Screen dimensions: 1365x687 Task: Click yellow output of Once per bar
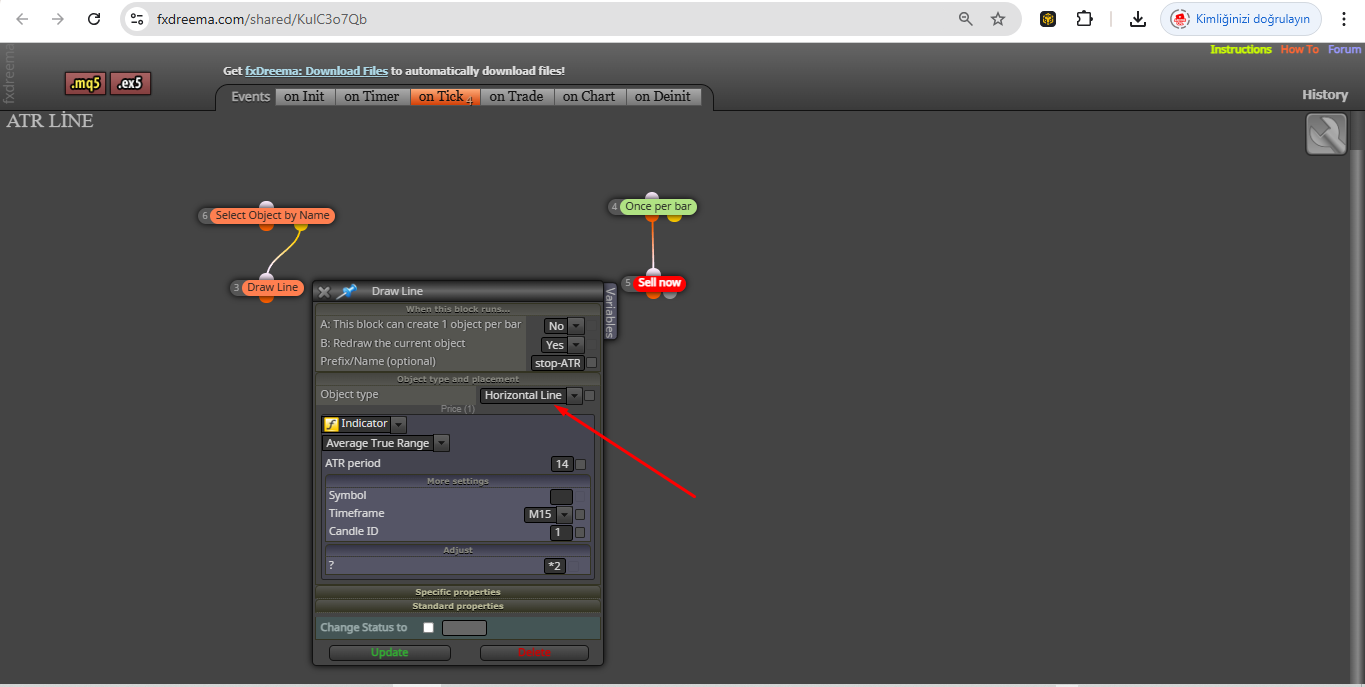674,217
